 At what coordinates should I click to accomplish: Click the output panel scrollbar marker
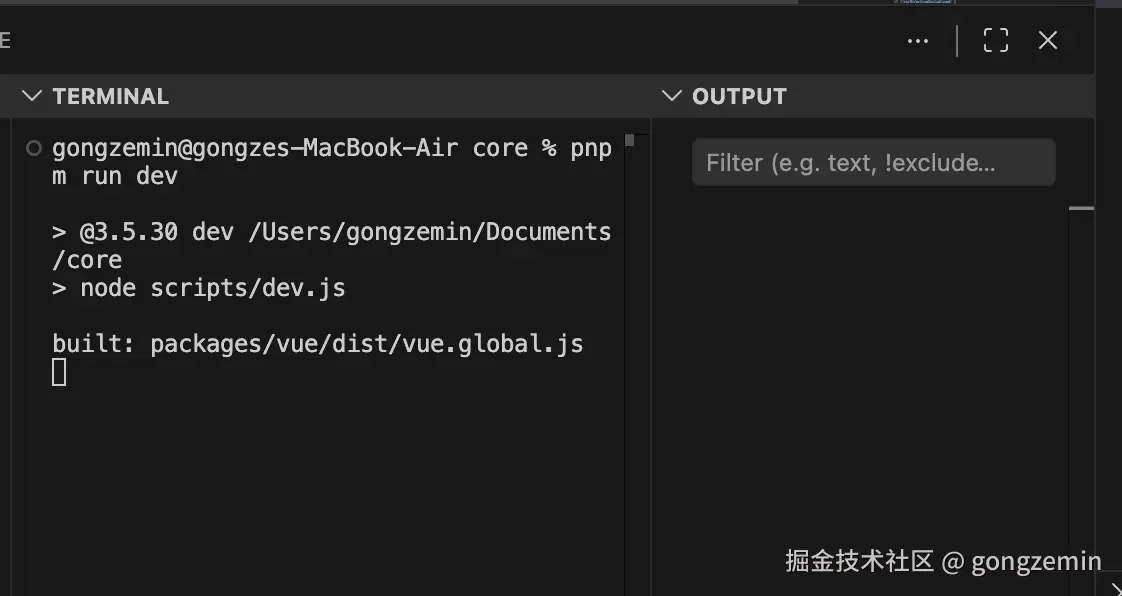(x=1081, y=208)
